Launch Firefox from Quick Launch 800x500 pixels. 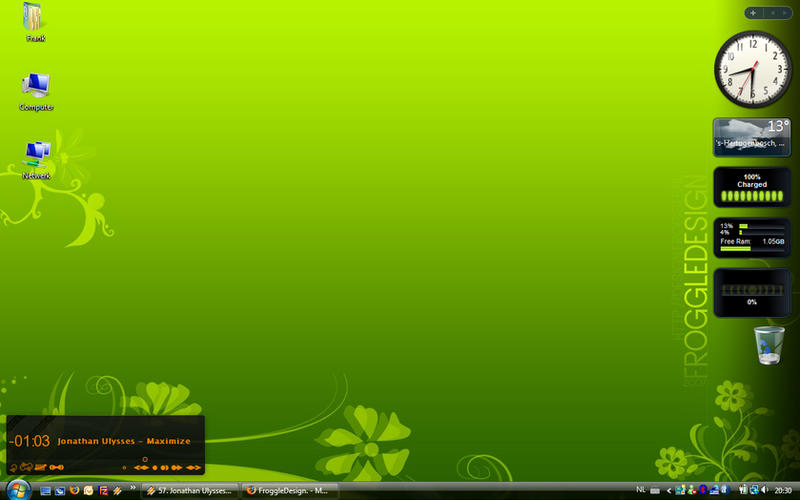point(74,490)
